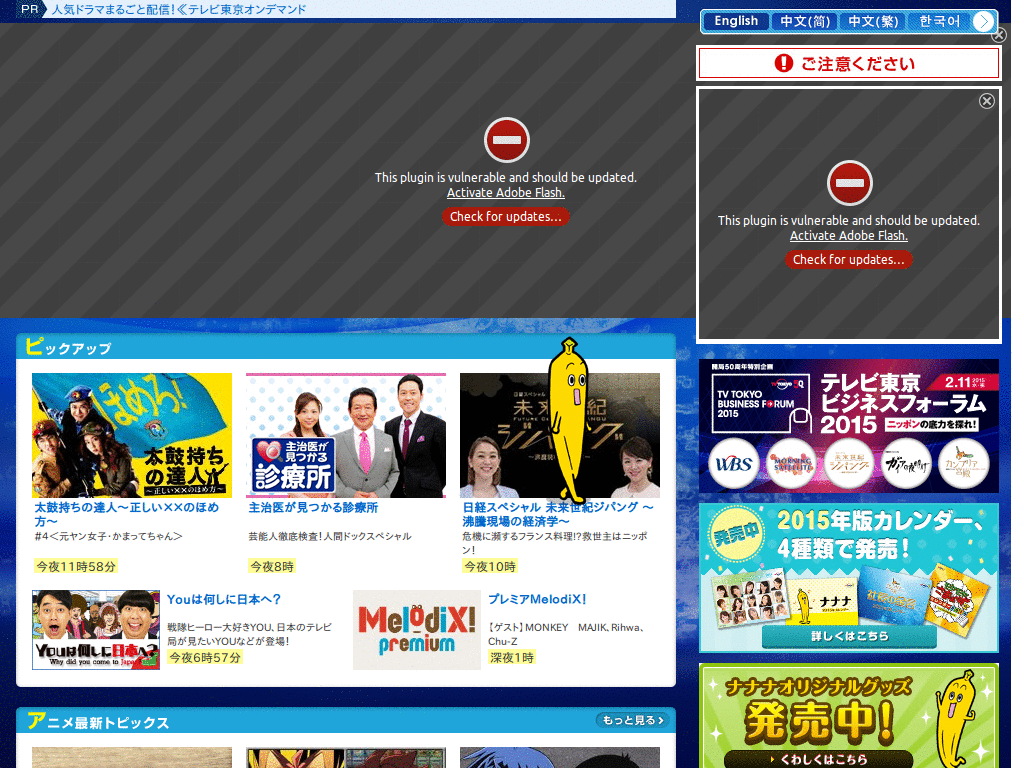Open MelodiX! premium logo thumbnail
The image size is (1024, 768).
[417, 630]
